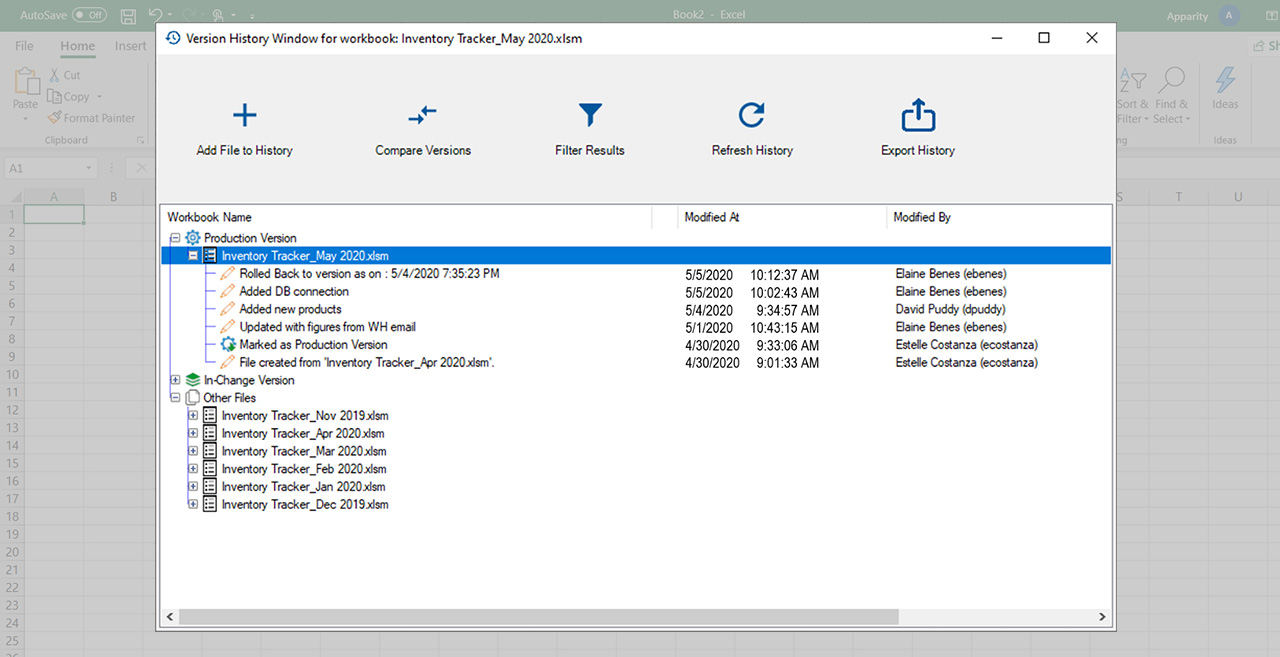This screenshot has height=657, width=1280.
Task: Click the Export History share icon
Action: pyautogui.click(x=917, y=116)
